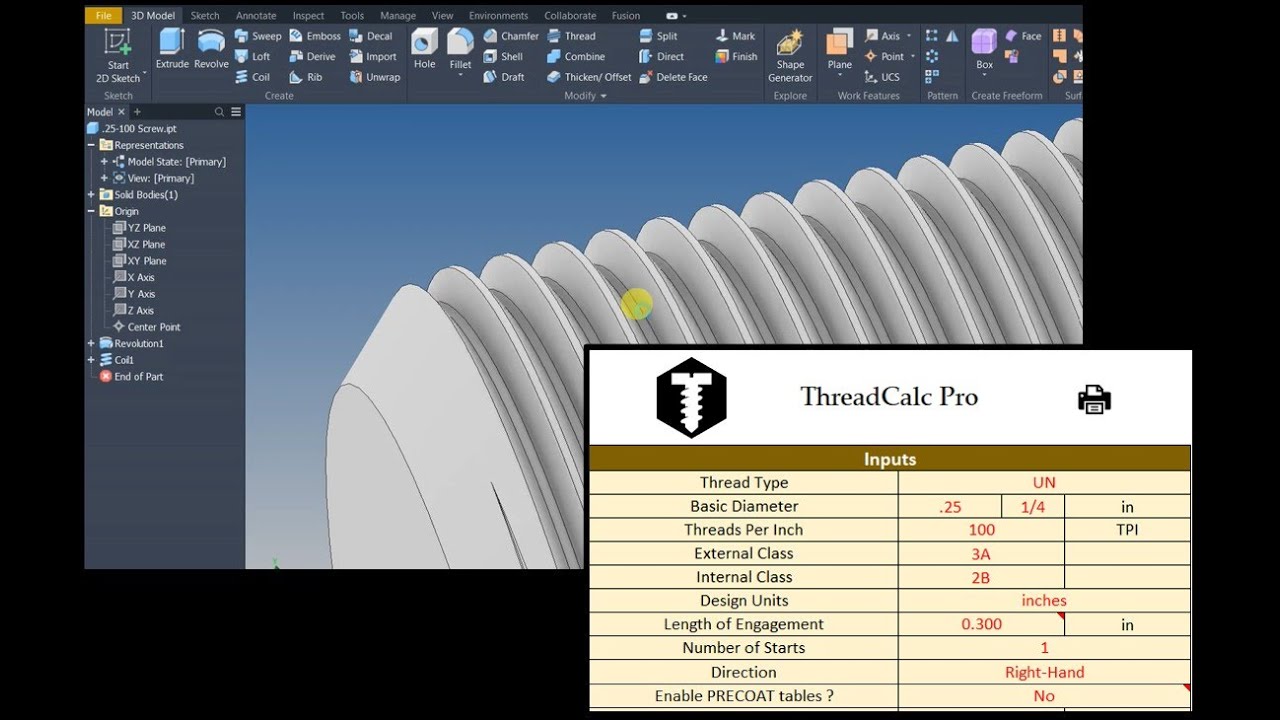Collapse the Representations node
The height and width of the screenshot is (720, 1280).
coord(91,145)
